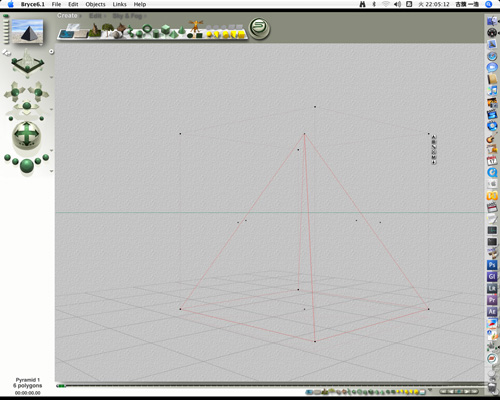The image size is (500, 400).
Task: Open the trackball options dropdown triangle
Action: coord(51,150)
